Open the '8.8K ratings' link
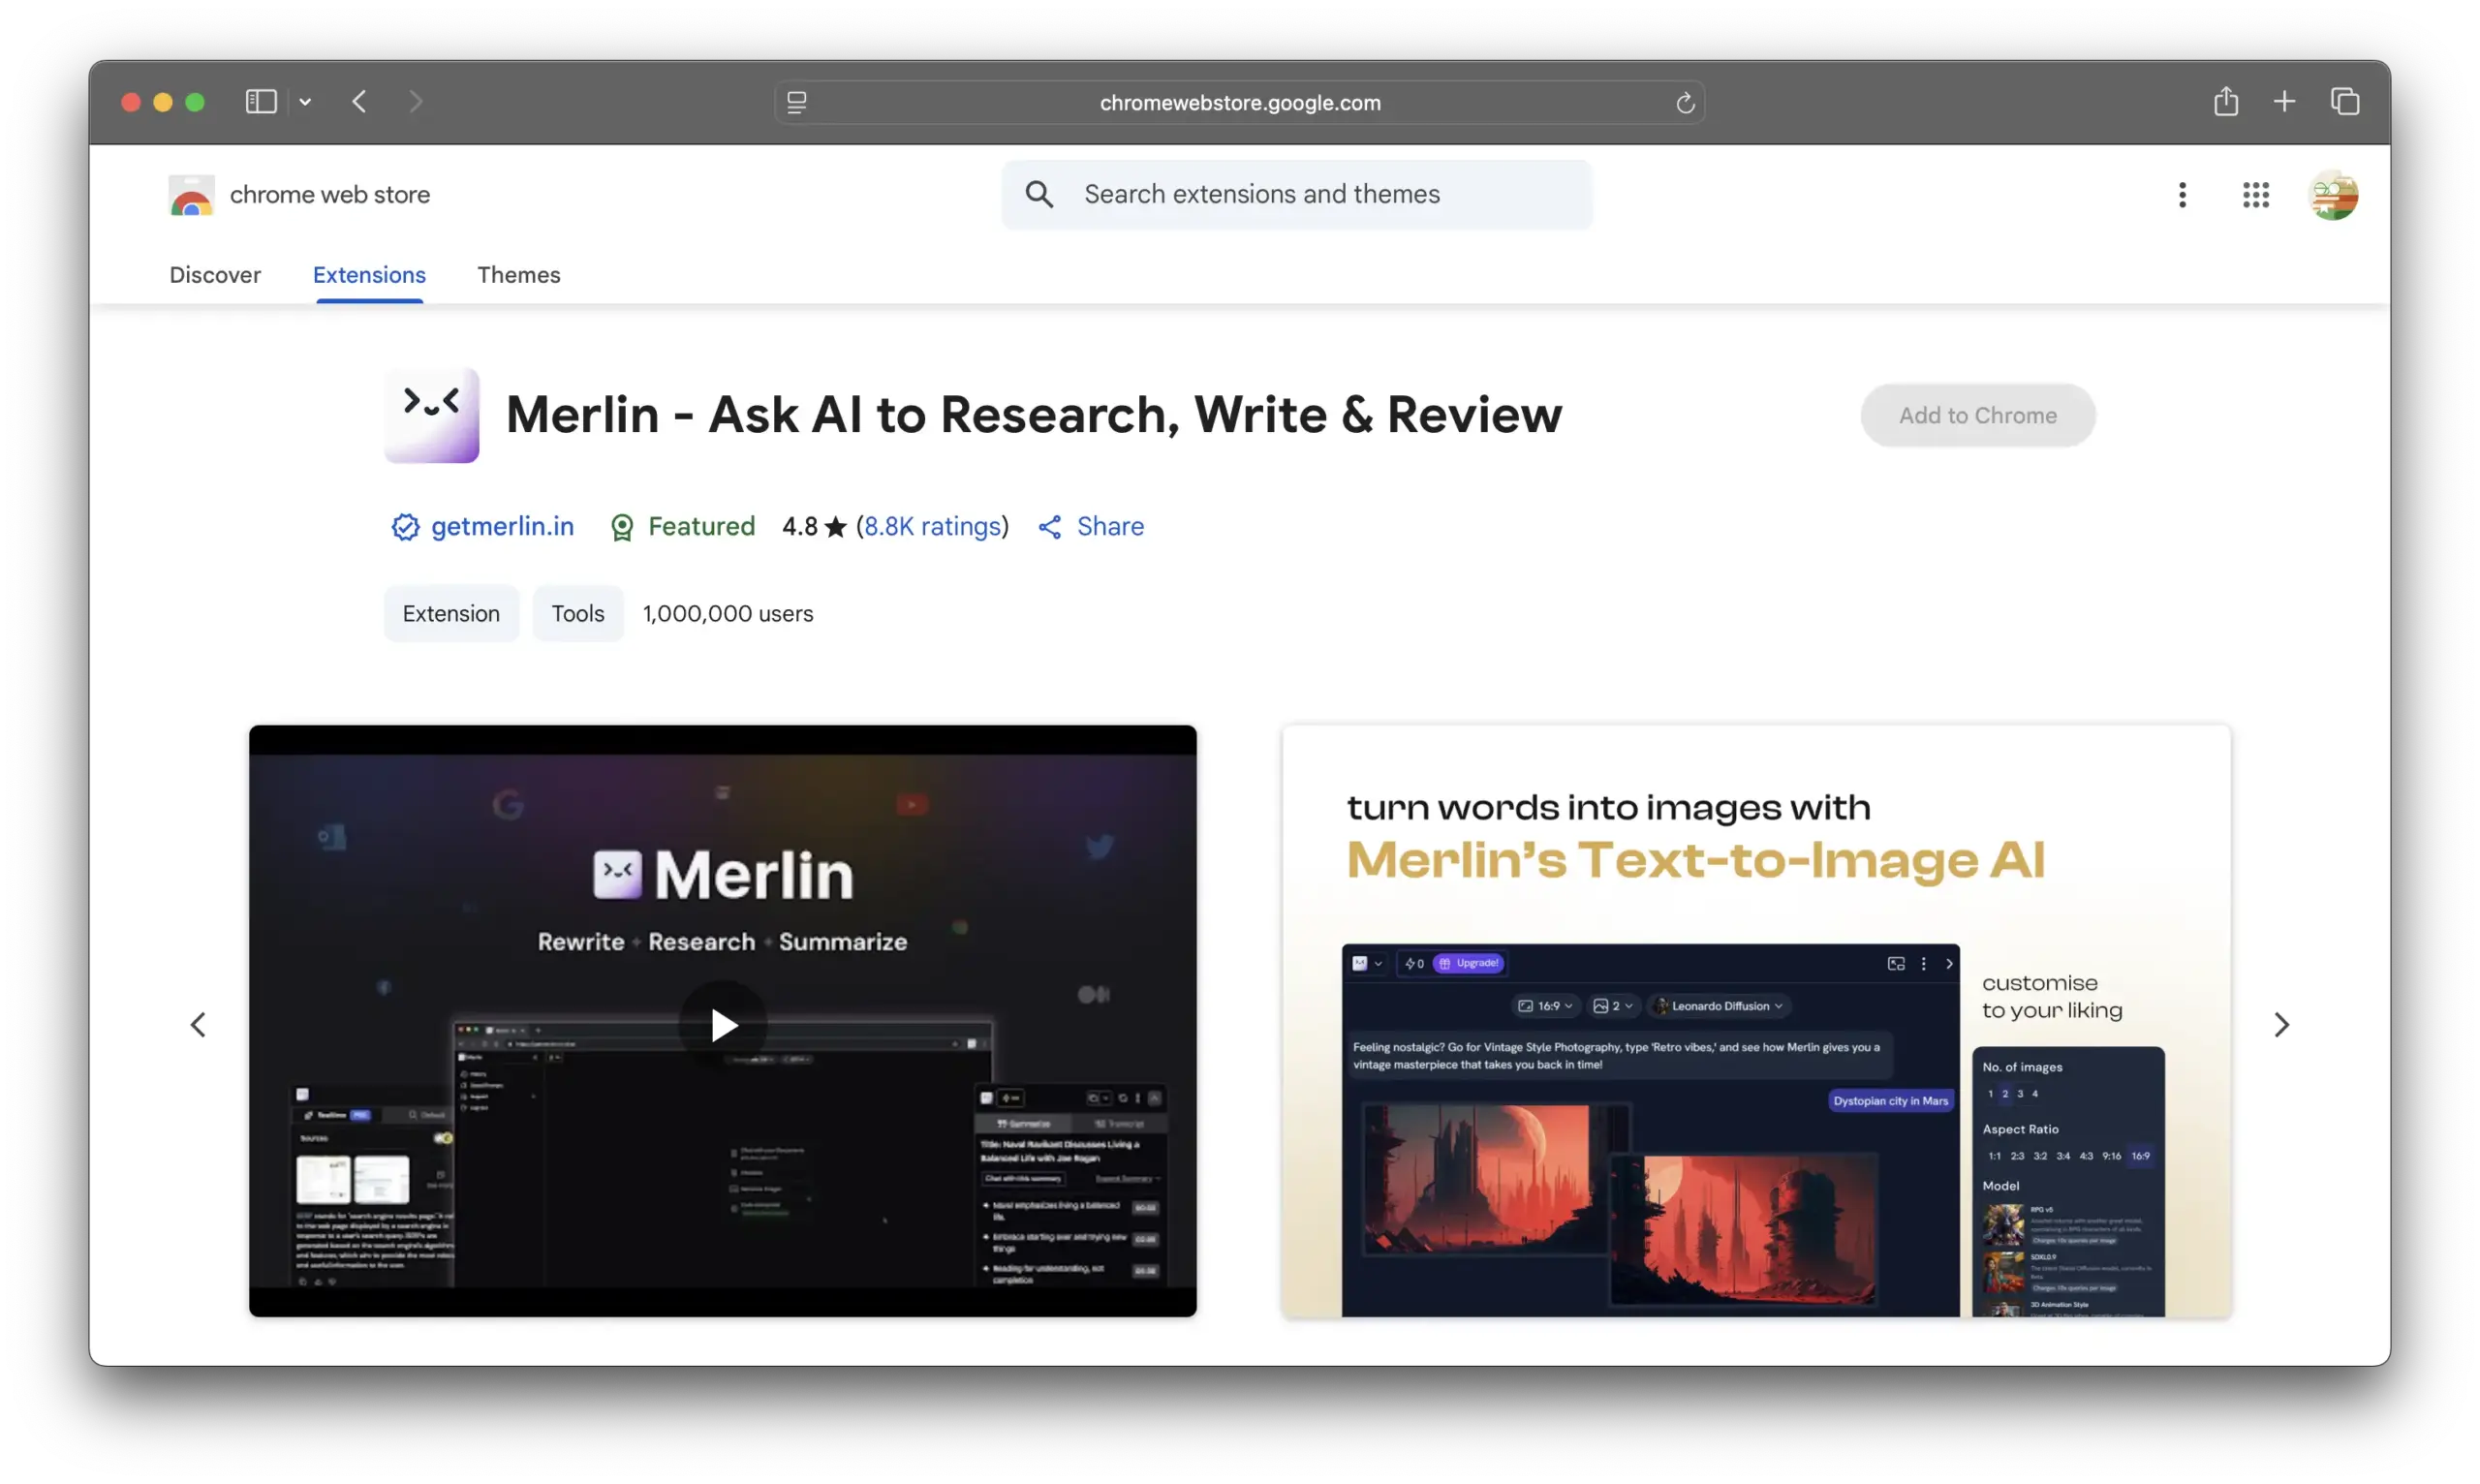The height and width of the screenshot is (1484, 2480). click(x=932, y=526)
